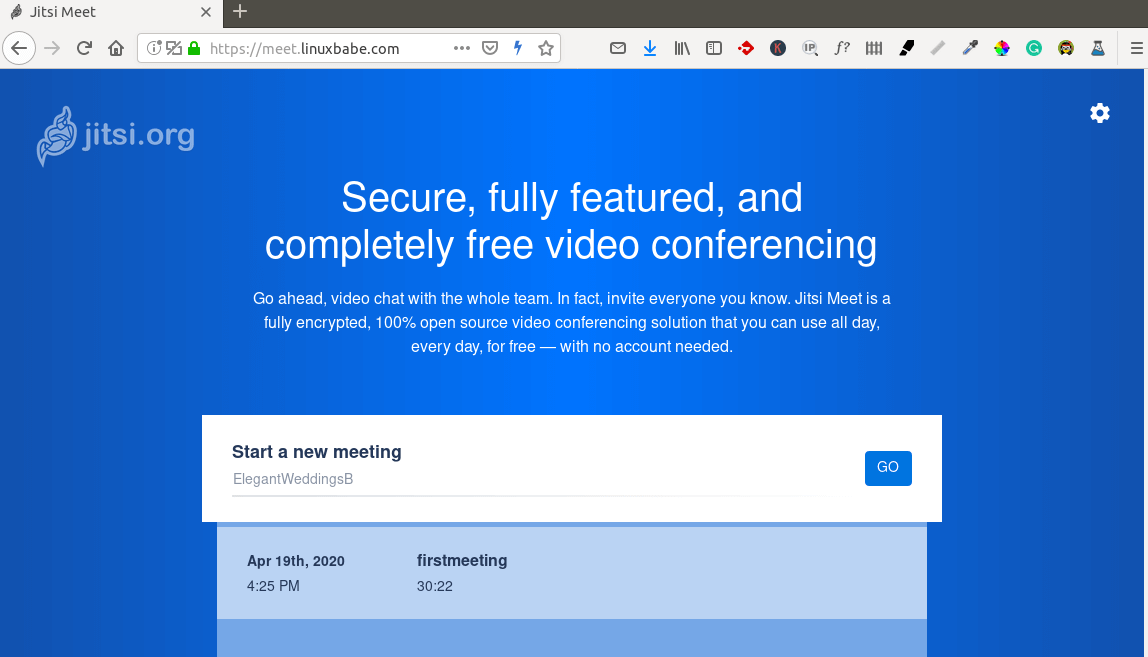Open the downloads arrow icon
1148x657 pixels.
click(x=650, y=48)
